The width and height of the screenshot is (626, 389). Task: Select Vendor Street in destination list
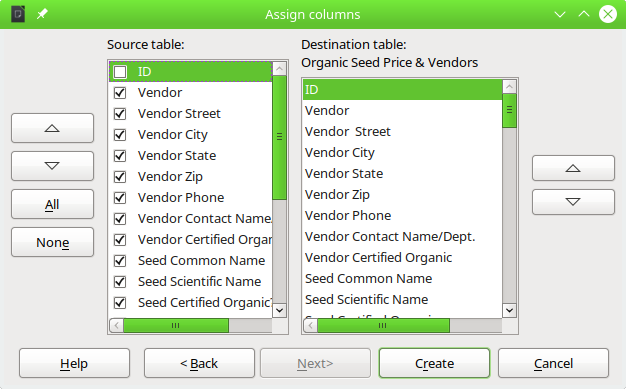click(x=402, y=132)
